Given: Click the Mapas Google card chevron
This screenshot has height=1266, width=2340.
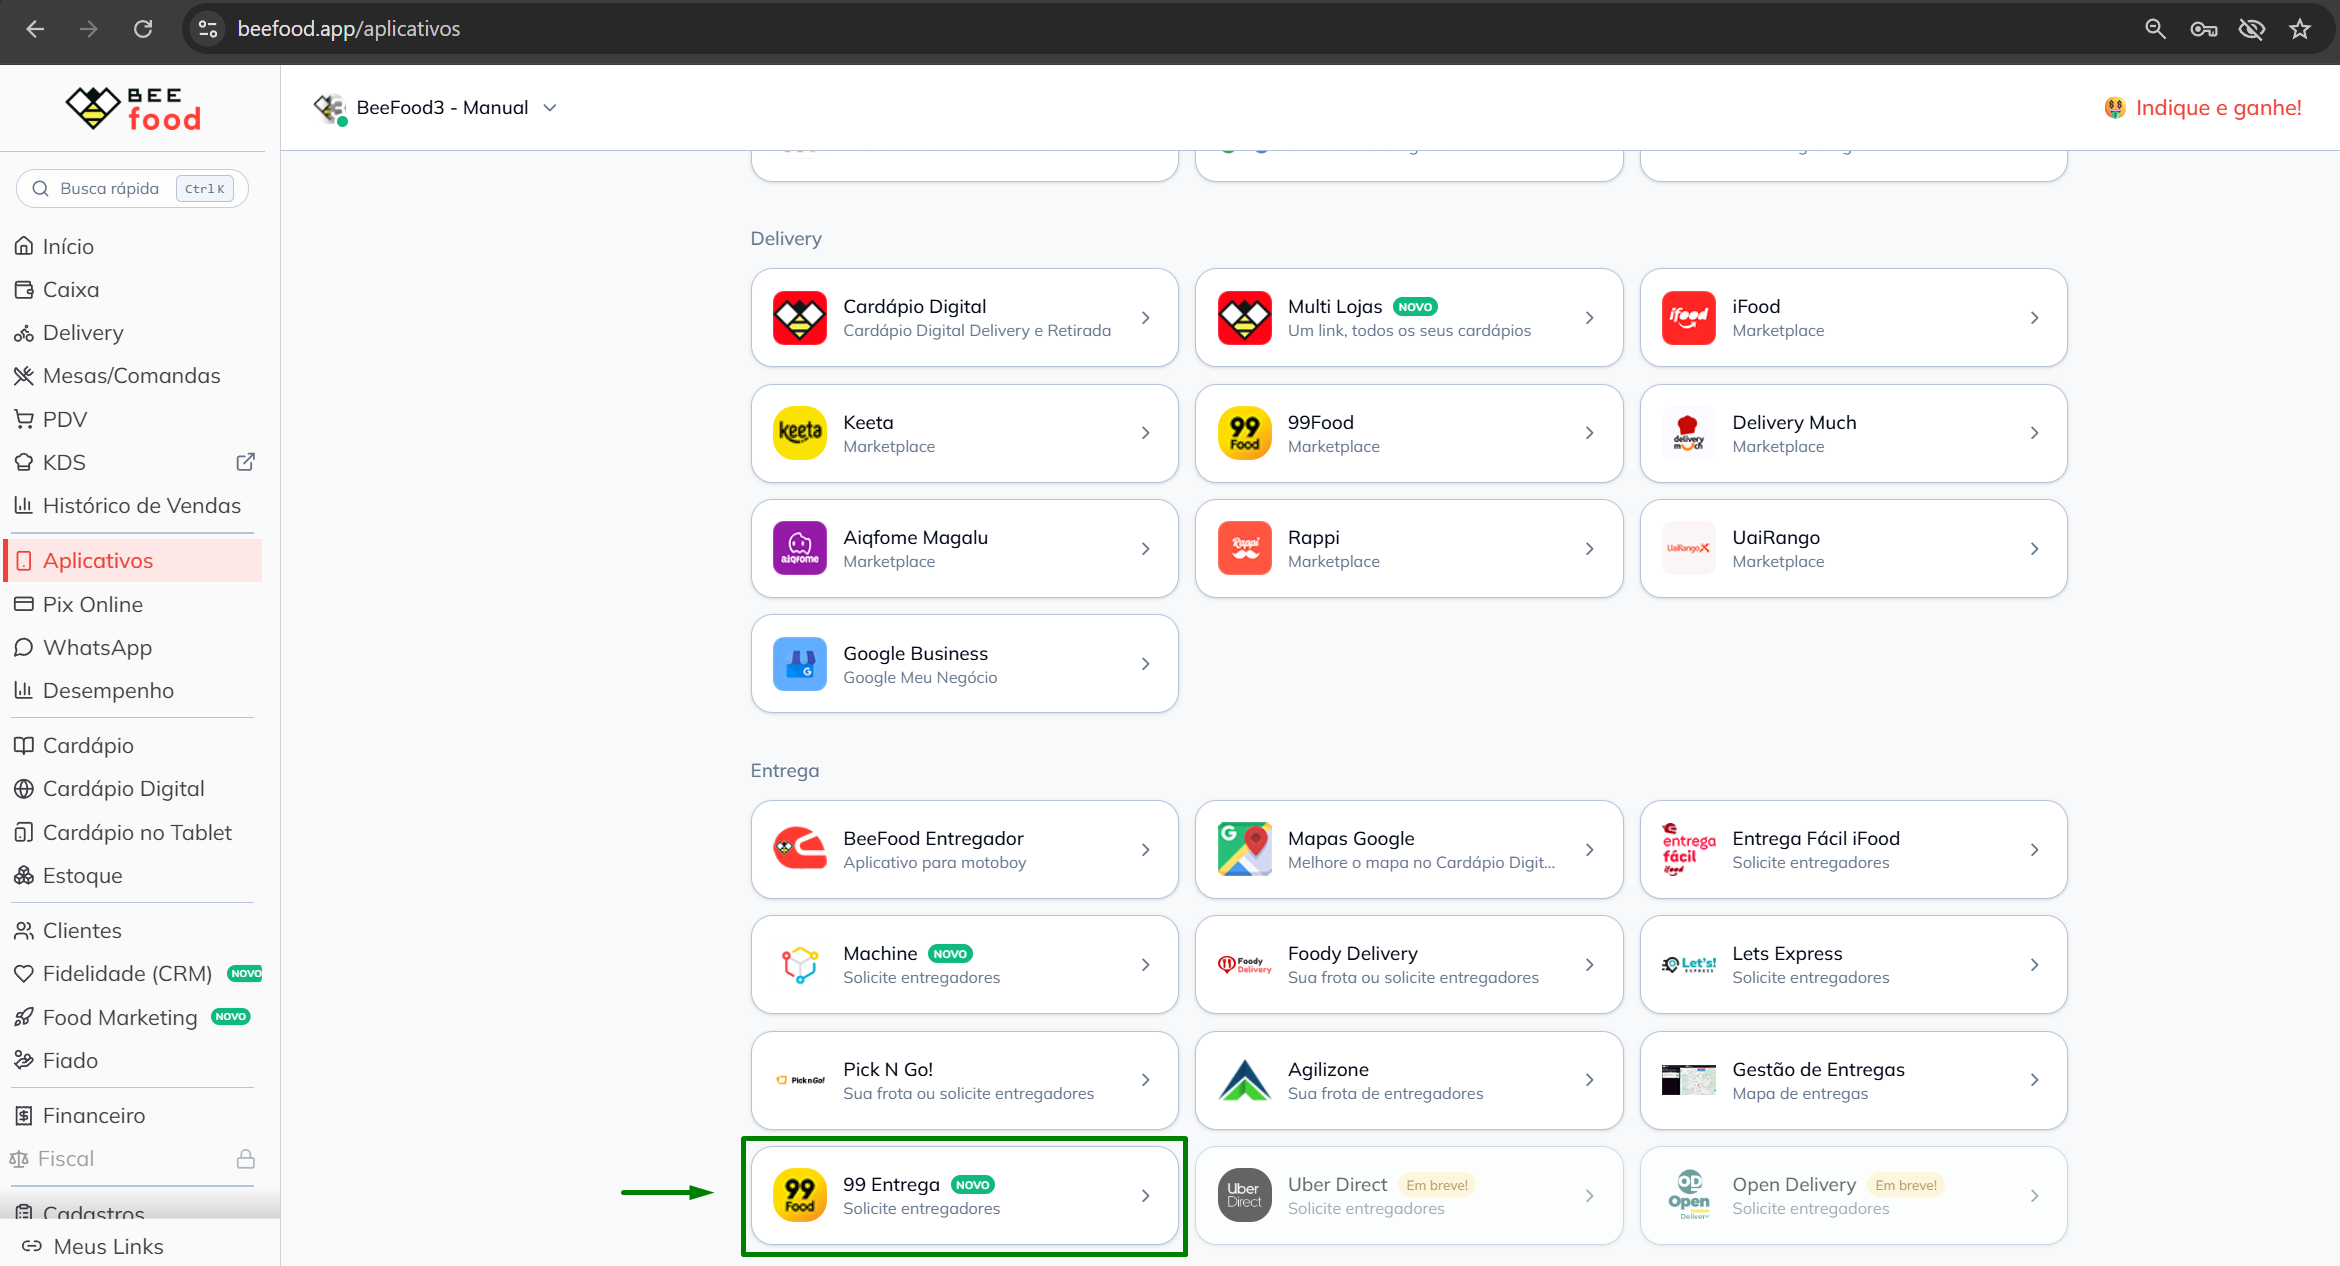Looking at the screenshot, I should click(1589, 849).
